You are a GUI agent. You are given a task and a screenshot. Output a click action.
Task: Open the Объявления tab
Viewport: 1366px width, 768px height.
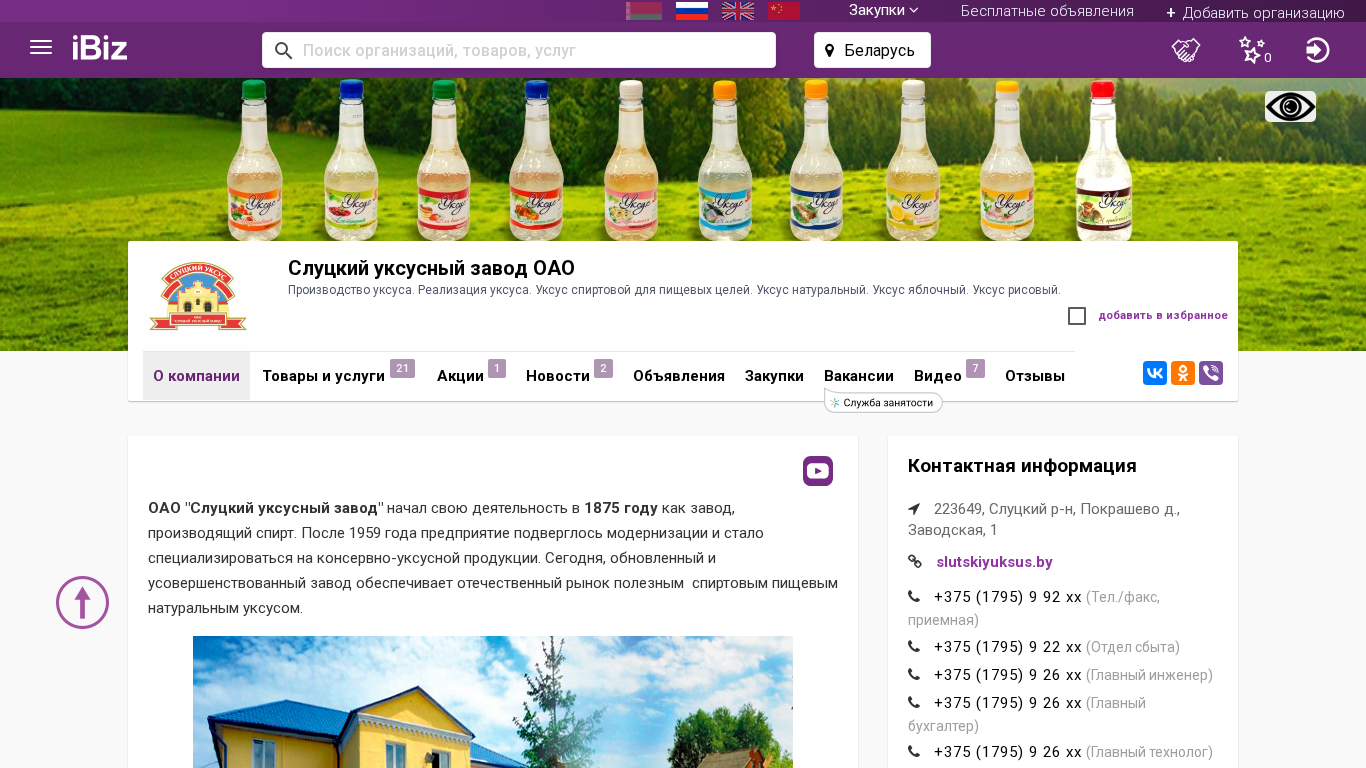679,376
